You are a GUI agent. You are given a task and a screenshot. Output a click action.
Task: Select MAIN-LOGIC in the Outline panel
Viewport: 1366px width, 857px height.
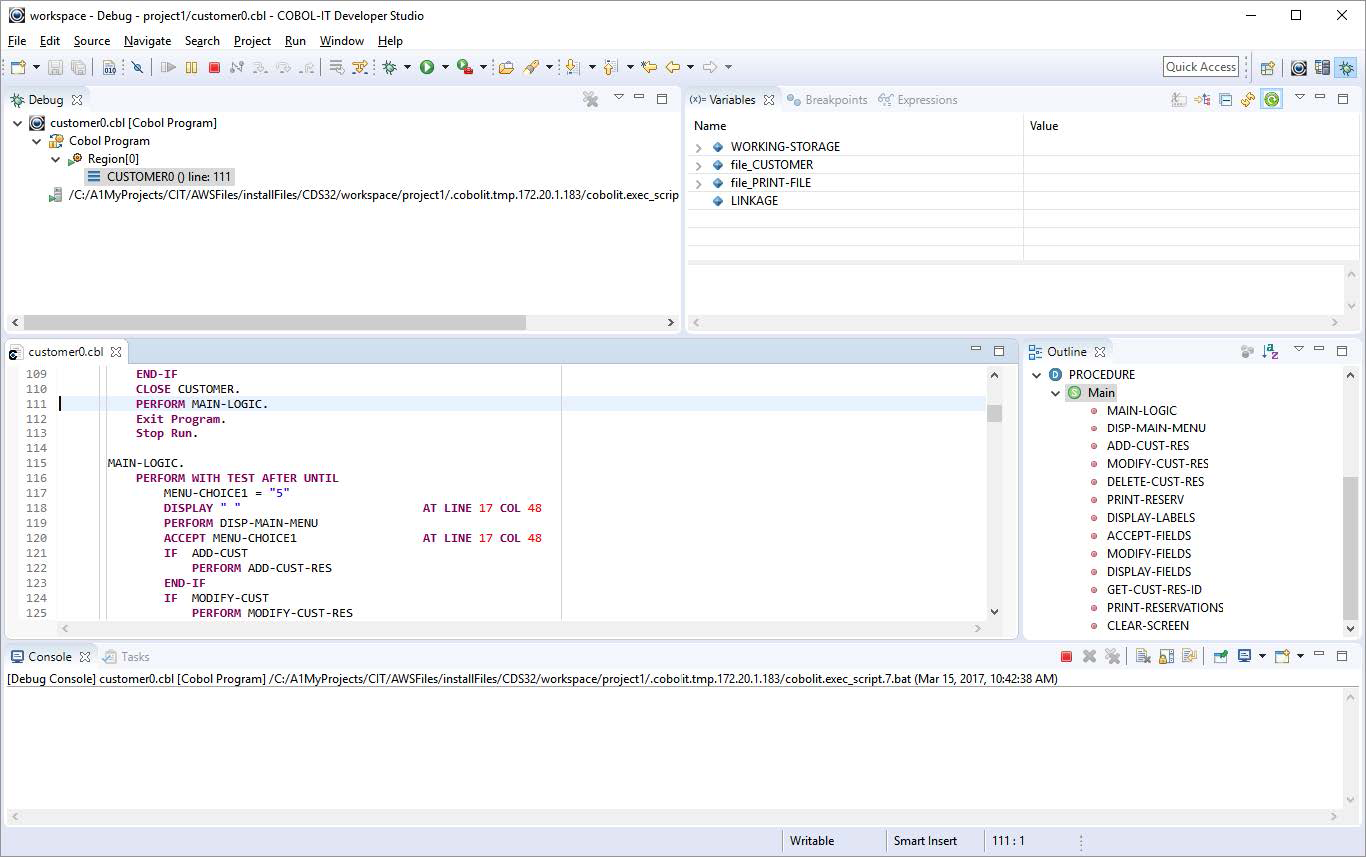[x=1142, y=410]
